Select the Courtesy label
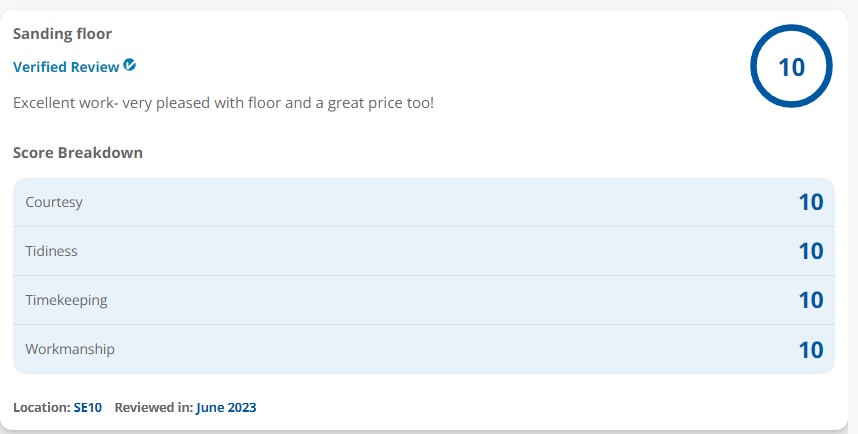The width and height of the screenshot is (858, 434). point(54,202)
